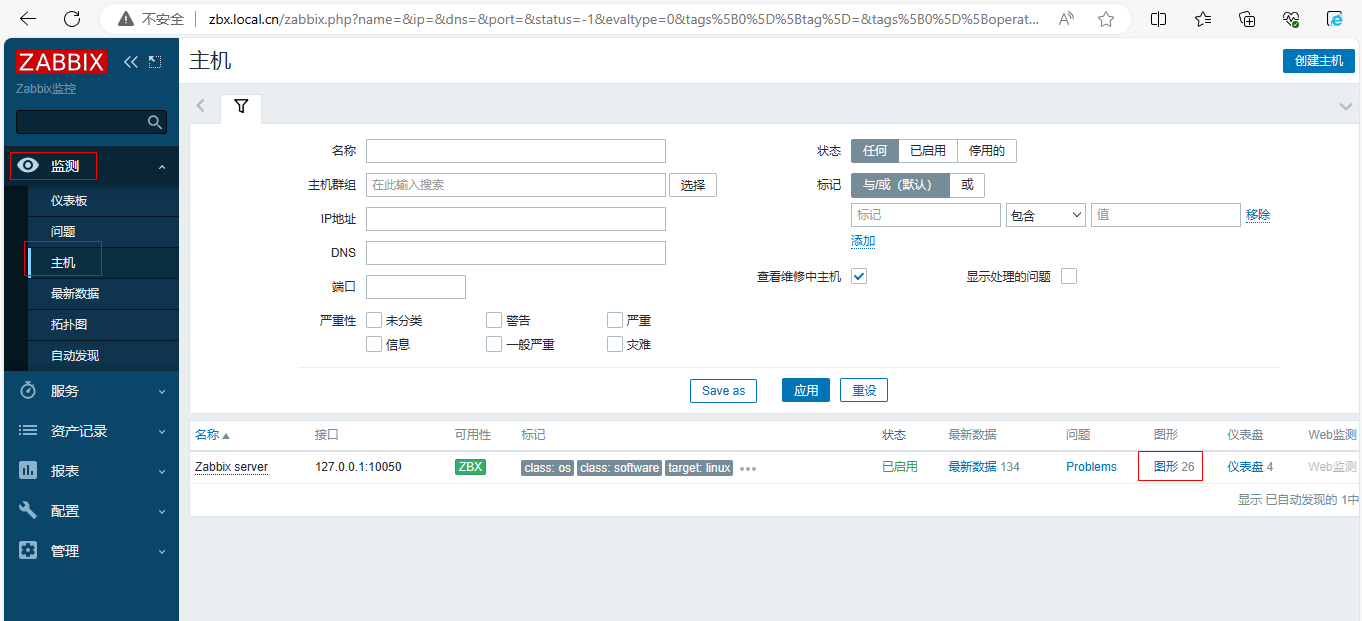1362x621 pixels.
Task: Click the filter funnel tab icon
Action: pos(241,106)
